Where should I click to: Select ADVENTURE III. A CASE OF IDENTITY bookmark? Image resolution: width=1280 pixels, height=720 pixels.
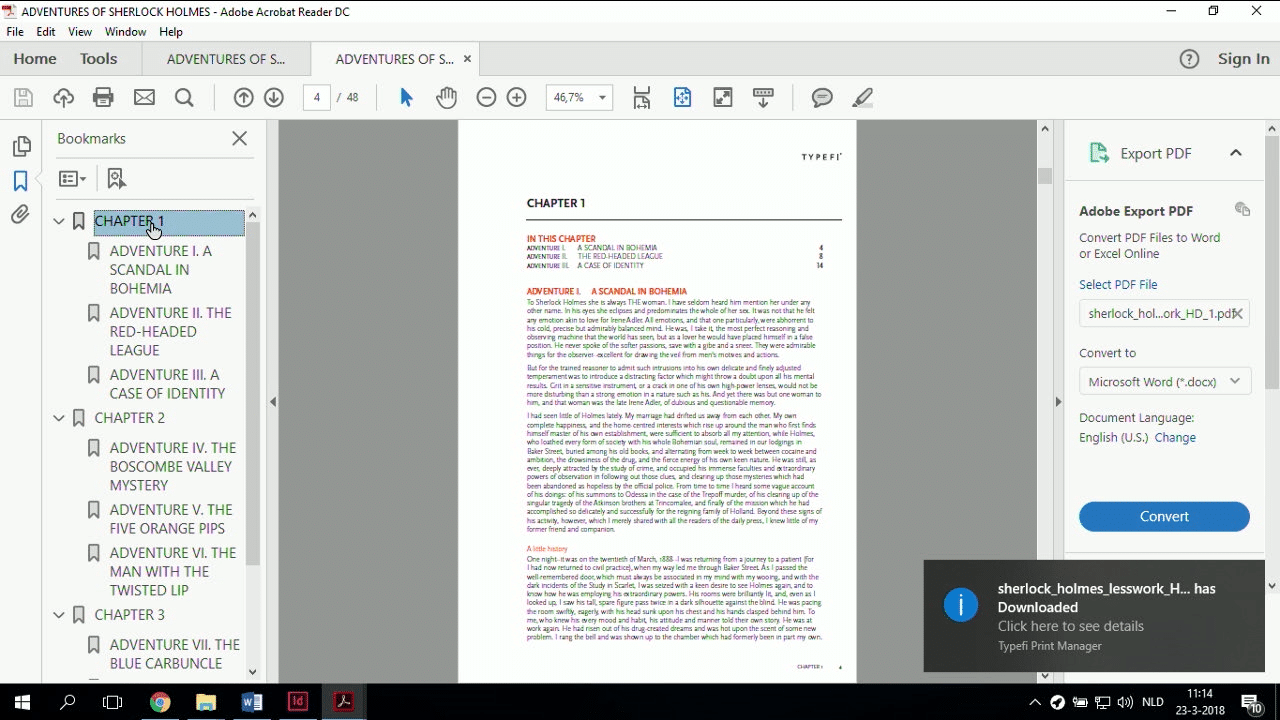coord(168,384)
